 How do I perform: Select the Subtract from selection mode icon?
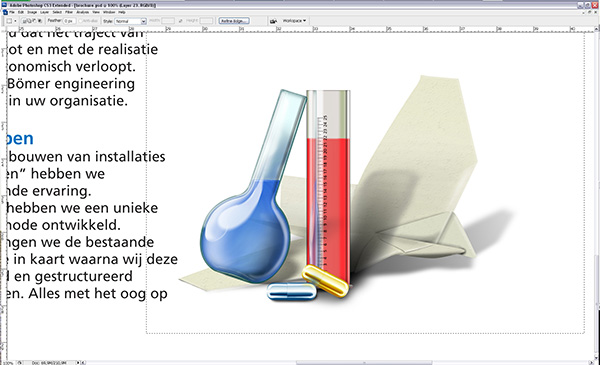(x=34, y=21)
